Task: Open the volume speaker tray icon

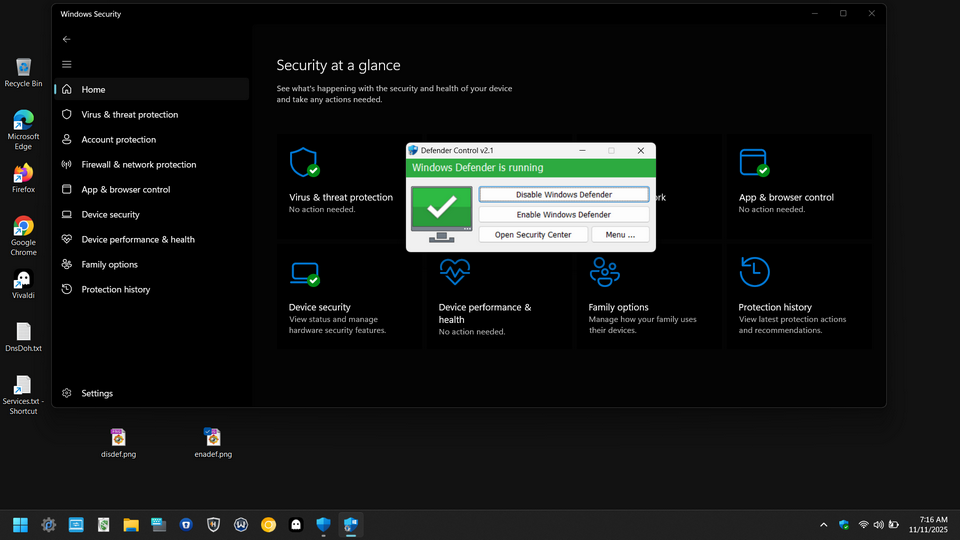Action: coord(879,525)
